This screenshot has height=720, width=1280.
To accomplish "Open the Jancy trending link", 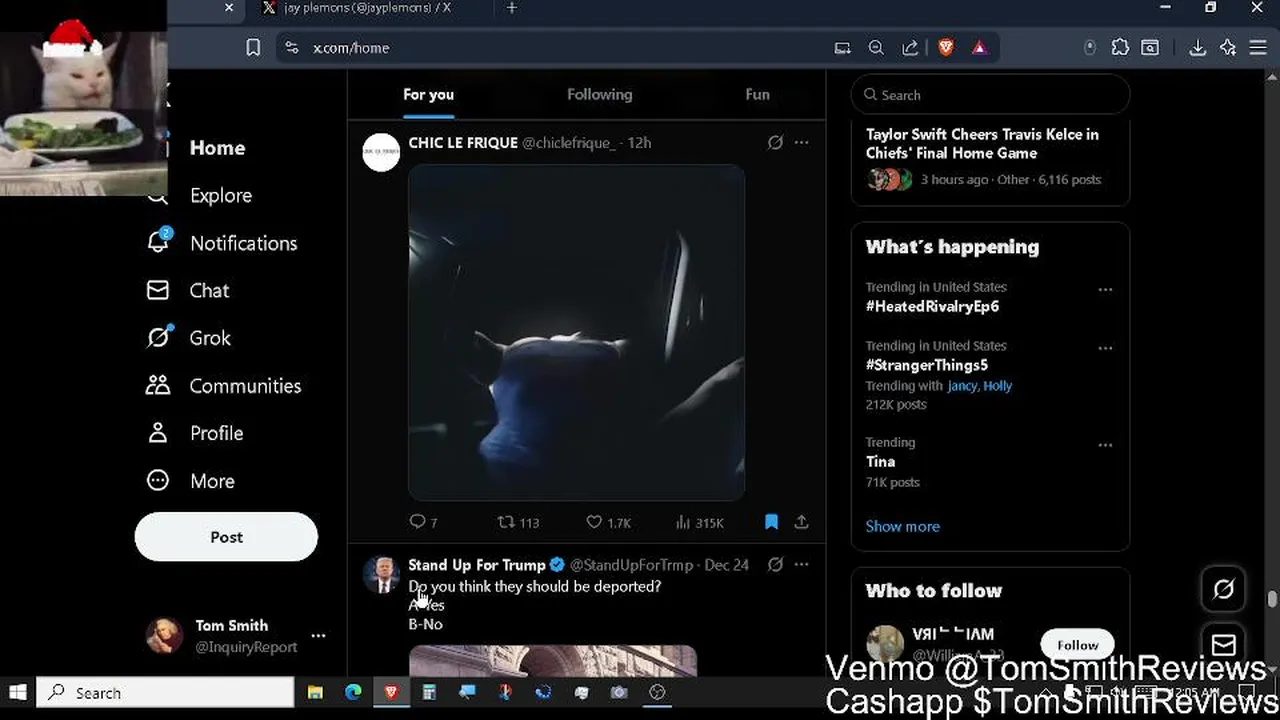I will [962, 386].
